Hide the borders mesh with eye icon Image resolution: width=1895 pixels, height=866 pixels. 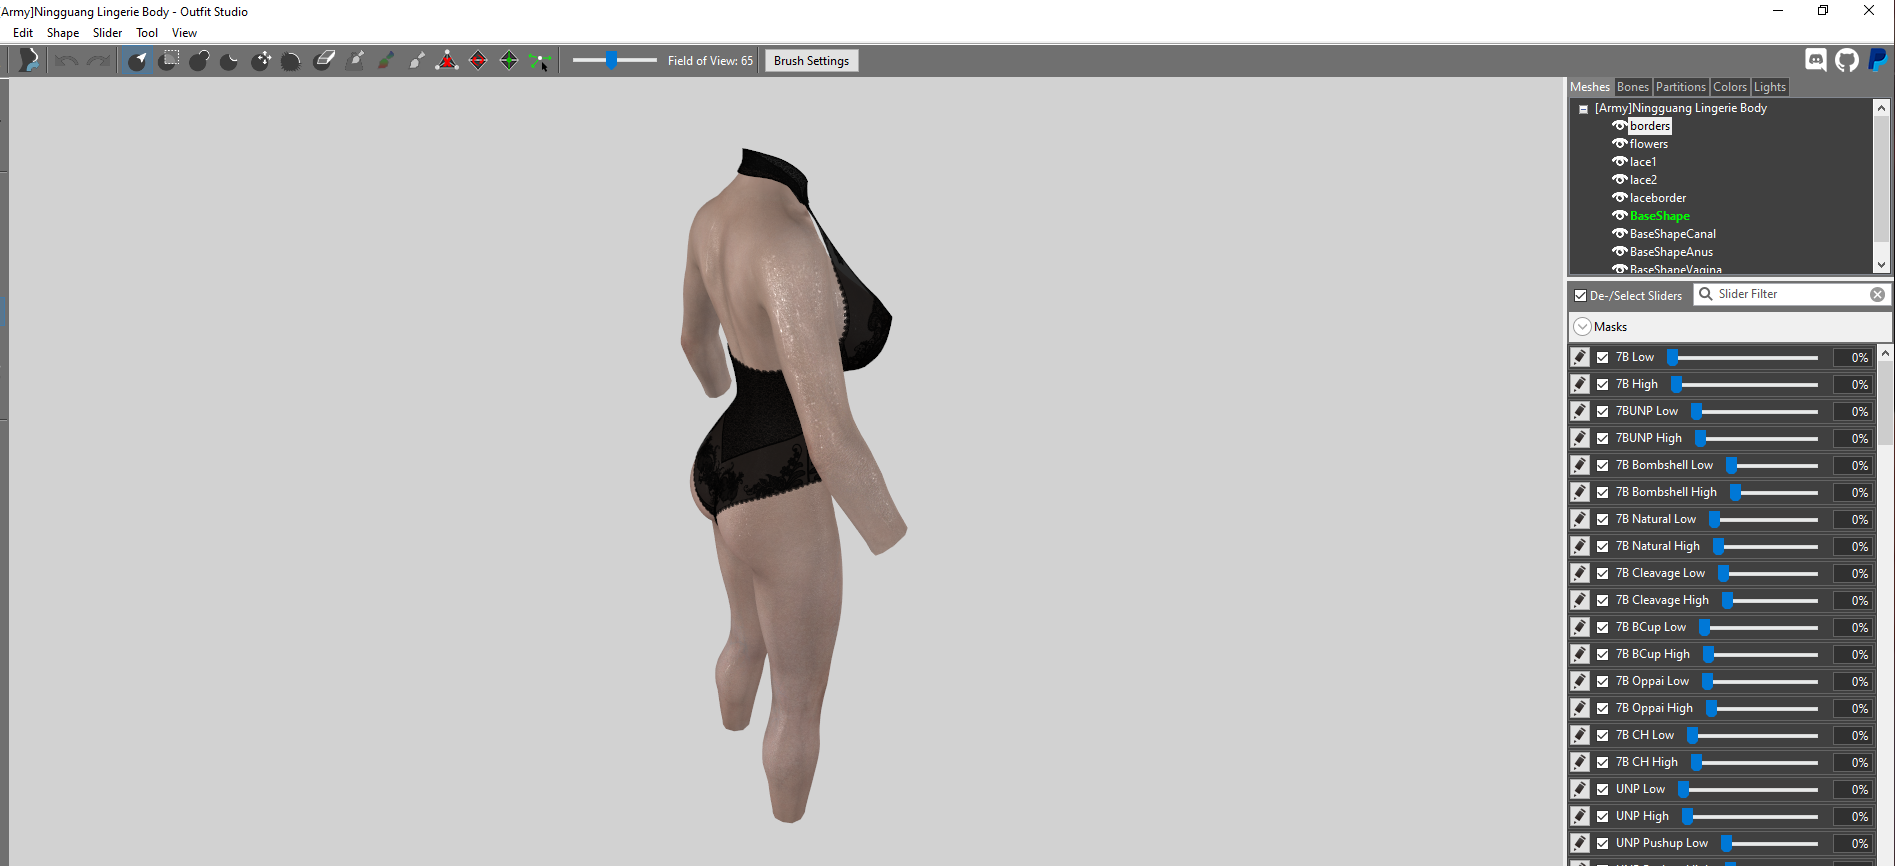tap(1619, 126)
